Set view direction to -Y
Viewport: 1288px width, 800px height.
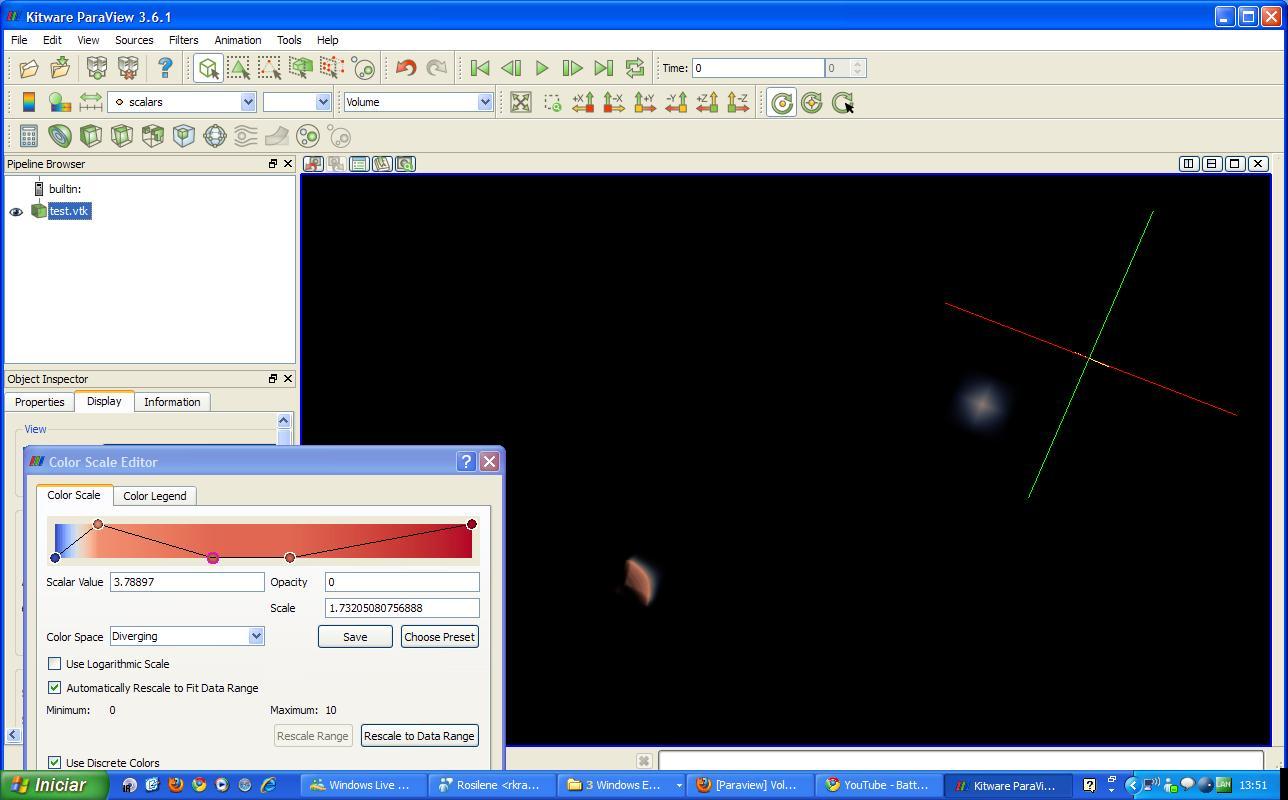click(676, 102)
